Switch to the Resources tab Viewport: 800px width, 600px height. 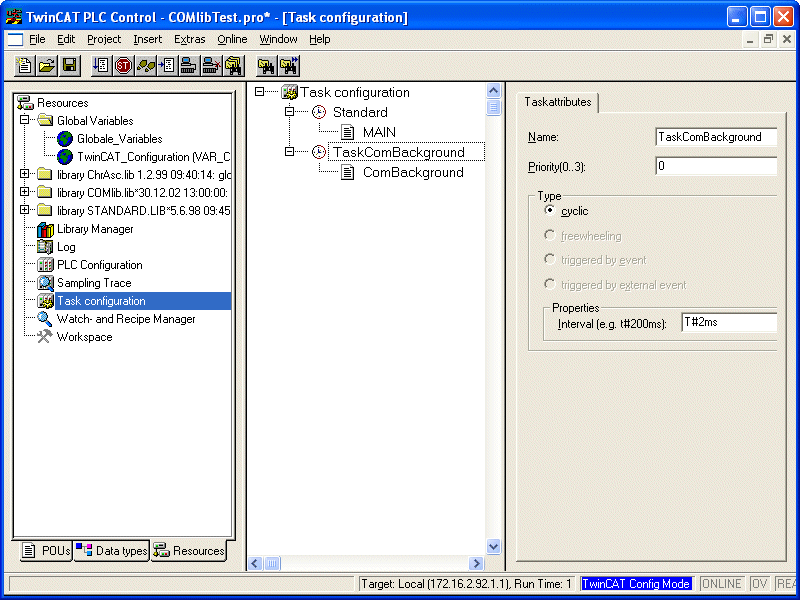point(189,550)
